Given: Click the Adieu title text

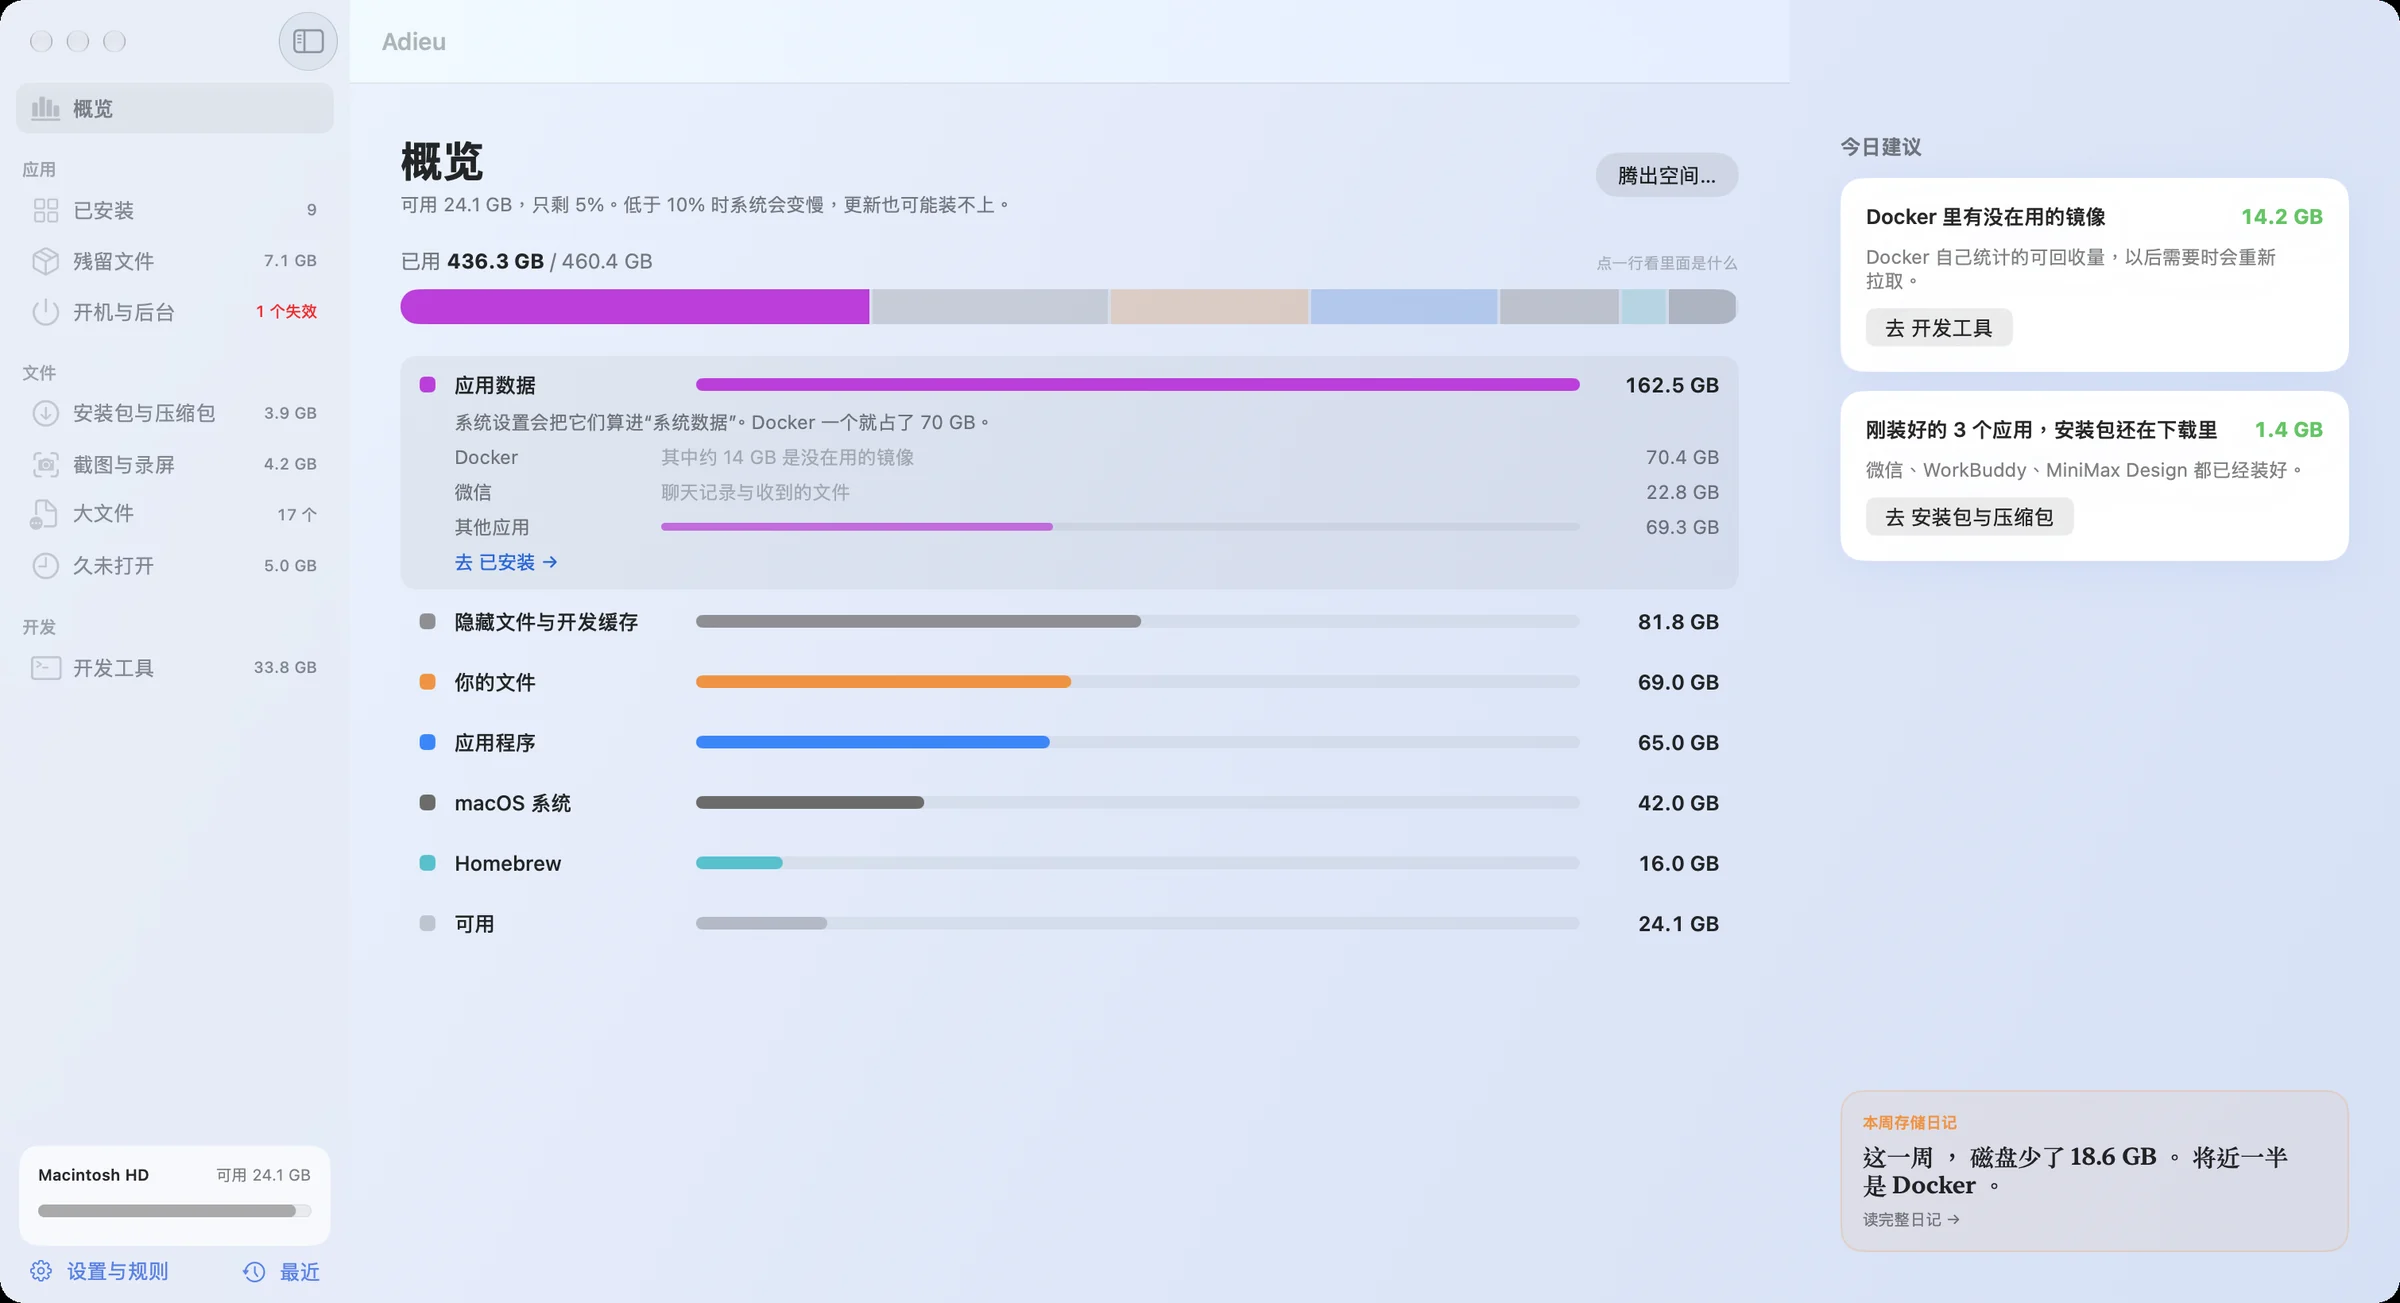Looking at the screenshot, I should pos(414,41).
